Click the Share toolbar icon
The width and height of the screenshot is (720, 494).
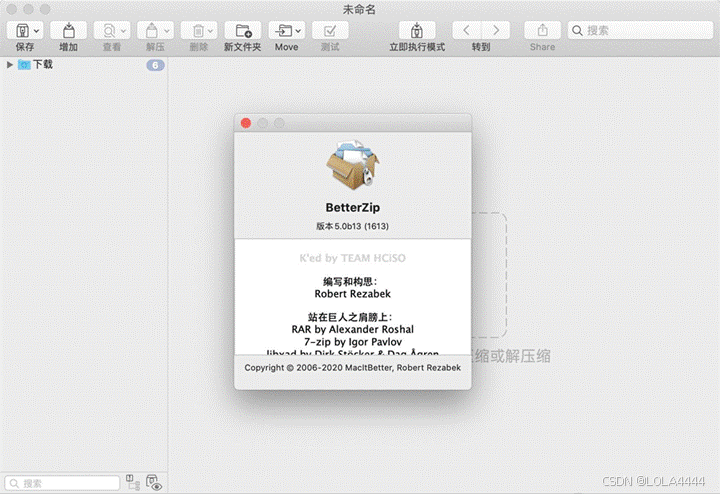[542, 31]
